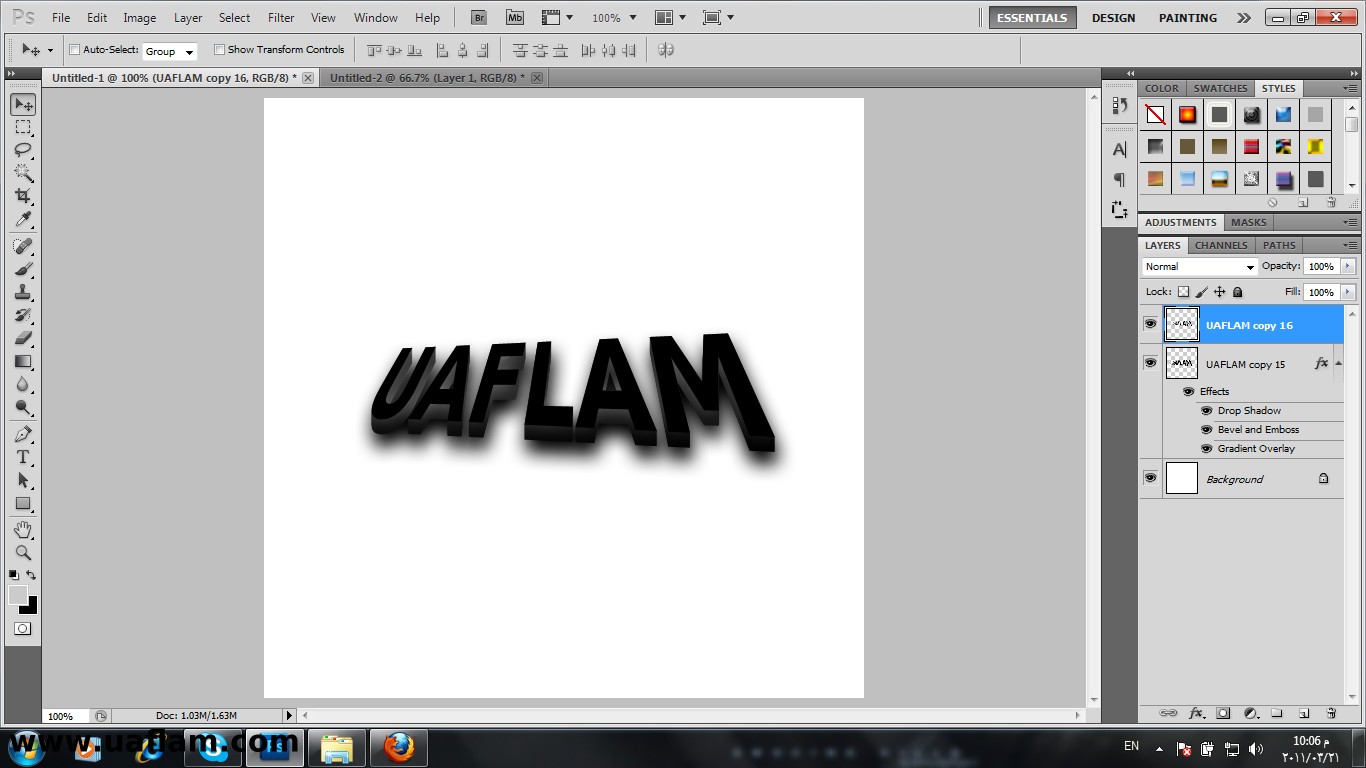Screen dimensions: 1366x768
Task: Collapse effects list on UAFLAM copy 15
Action: click(1338, 364)
